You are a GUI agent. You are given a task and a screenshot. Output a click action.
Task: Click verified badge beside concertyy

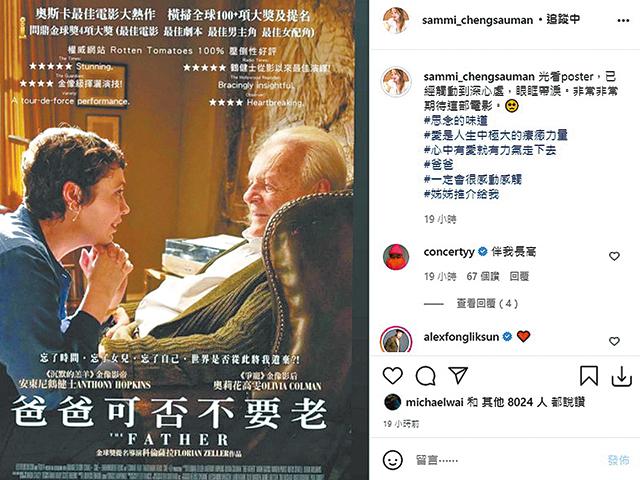tap(482, 251)
